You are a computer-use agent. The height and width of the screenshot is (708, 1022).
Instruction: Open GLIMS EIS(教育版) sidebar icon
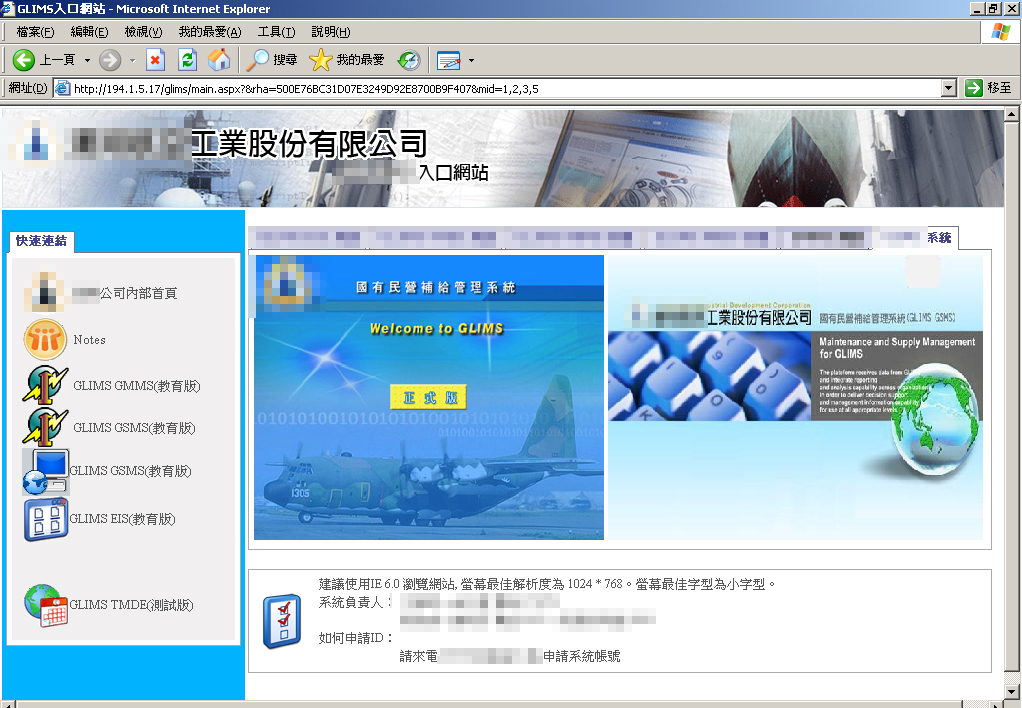[x=45, y=520]
